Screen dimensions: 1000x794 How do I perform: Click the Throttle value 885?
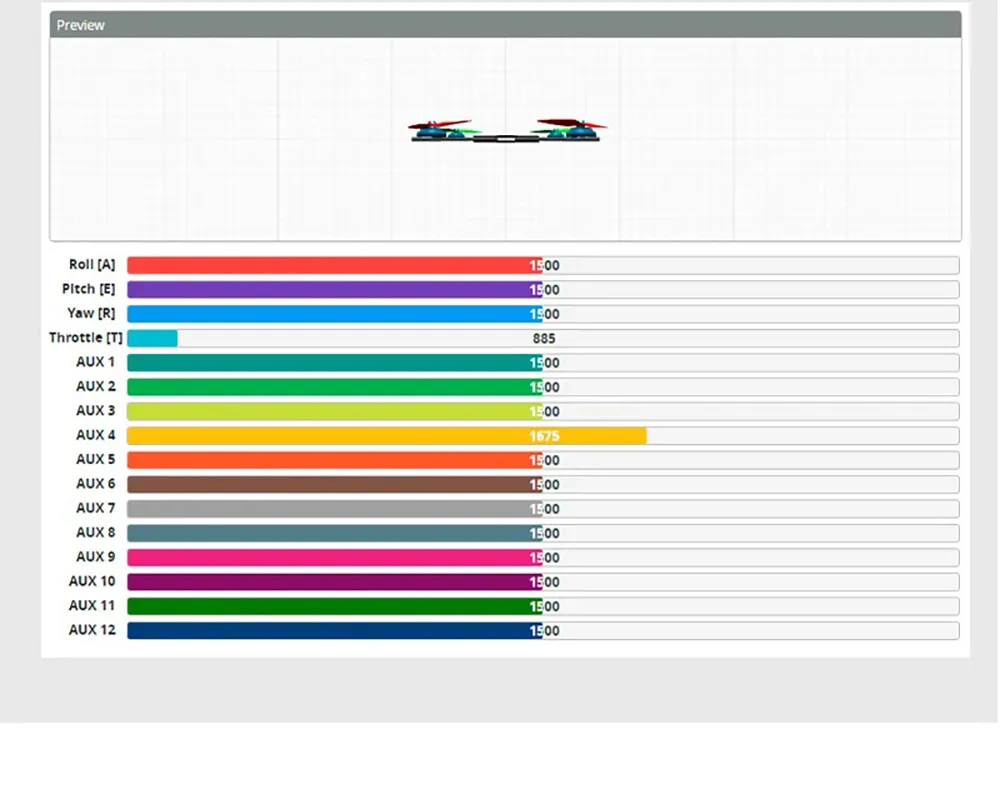point(544,339)
